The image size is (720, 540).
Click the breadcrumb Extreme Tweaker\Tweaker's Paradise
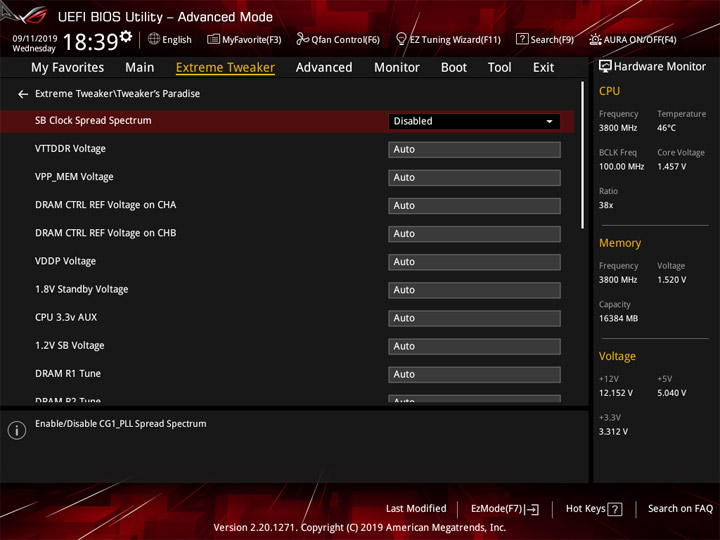pos(118,94)
